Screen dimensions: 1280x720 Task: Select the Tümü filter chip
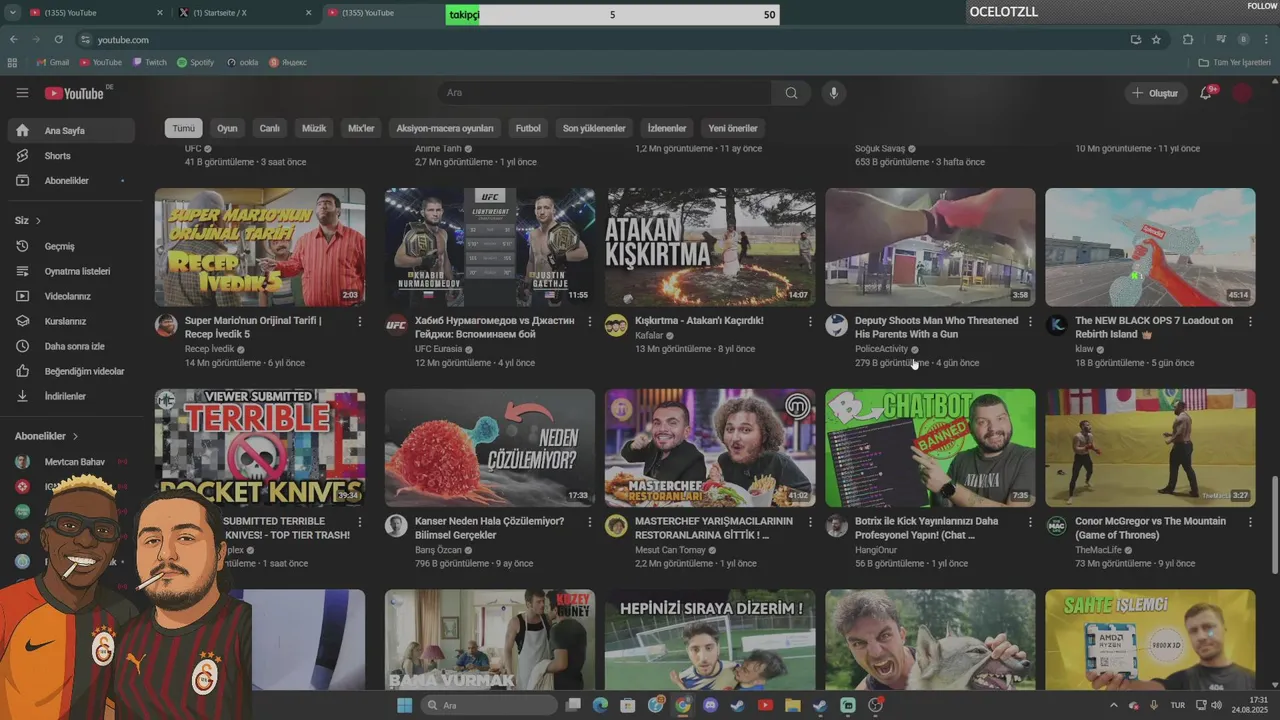(184, 128)
